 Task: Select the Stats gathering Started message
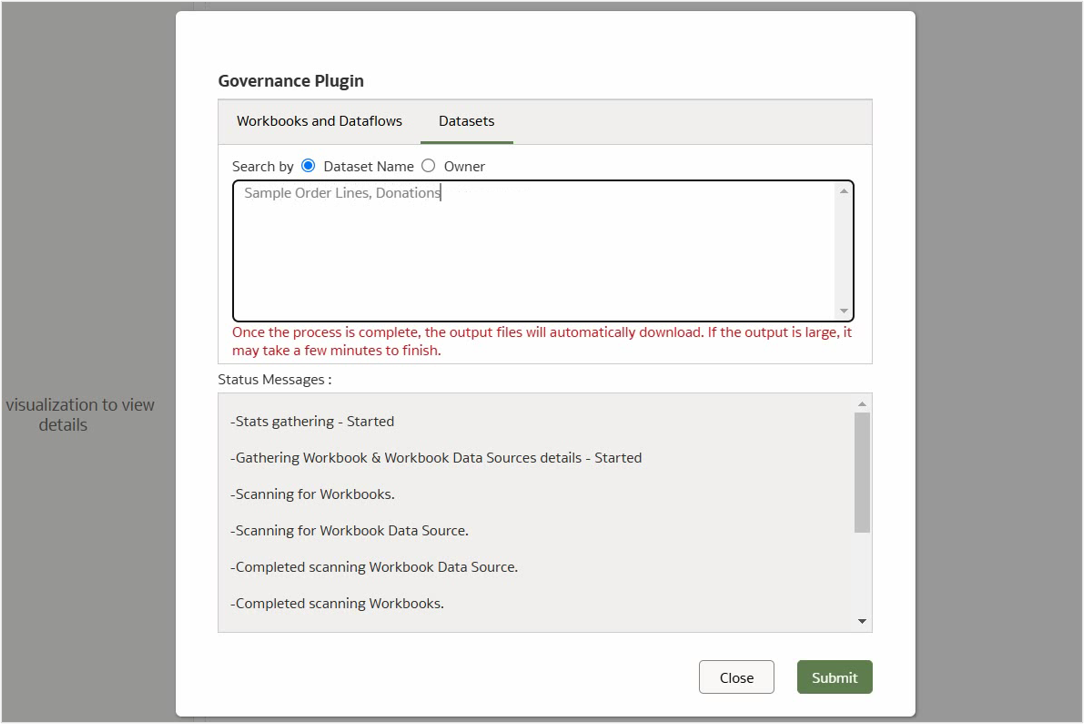(x=311, y=421)
